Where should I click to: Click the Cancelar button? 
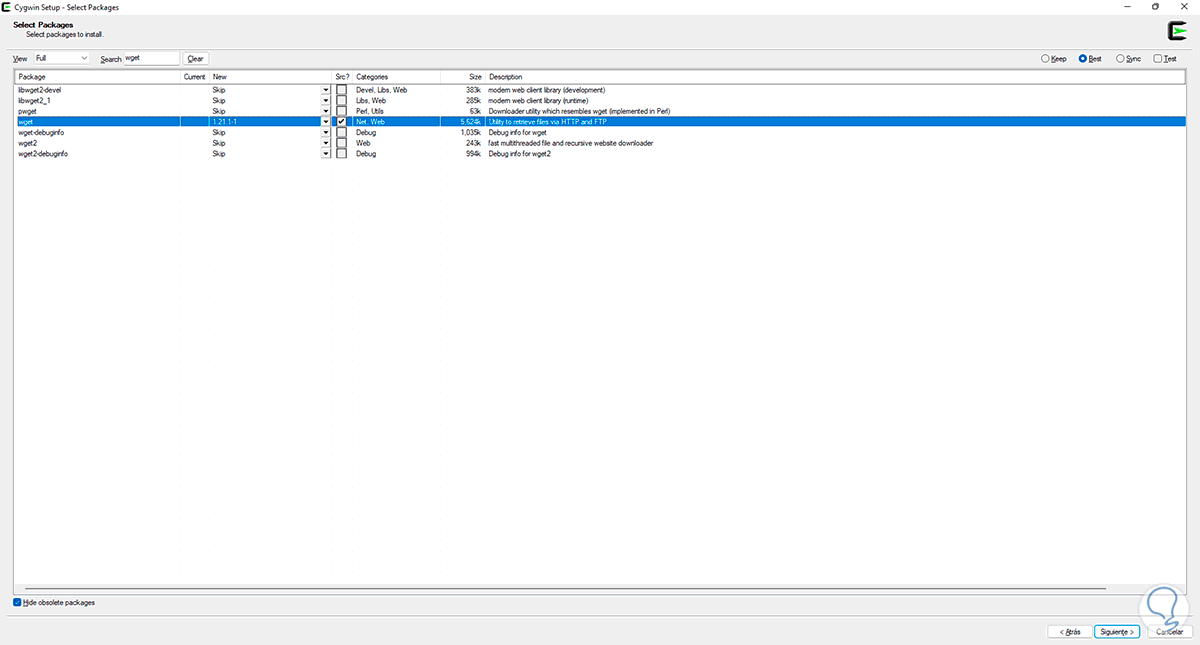[x=1169, y=632]
